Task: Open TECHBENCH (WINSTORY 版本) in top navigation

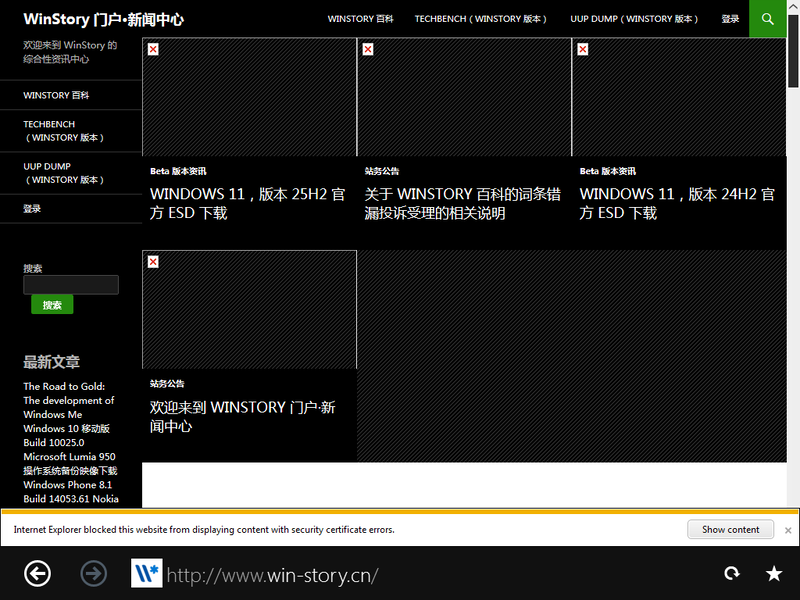Action: coord(480,19)
